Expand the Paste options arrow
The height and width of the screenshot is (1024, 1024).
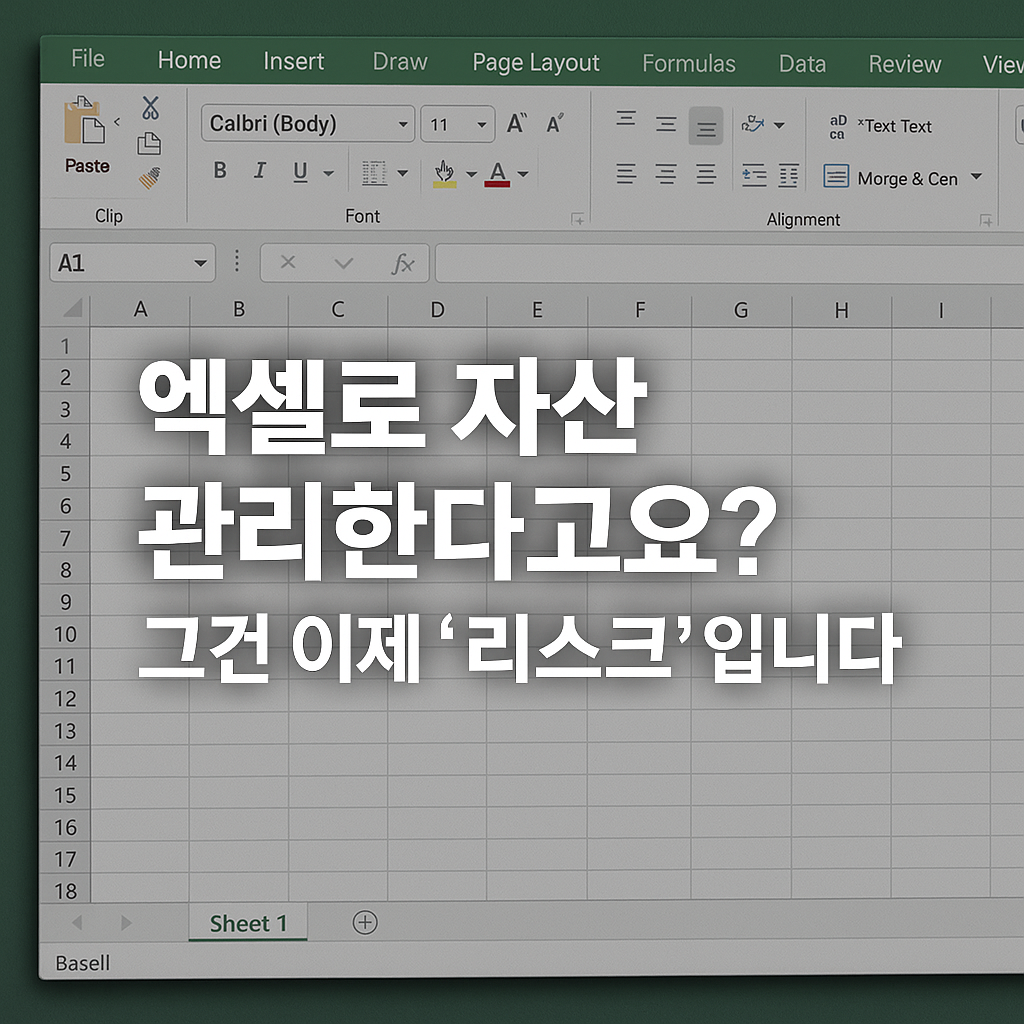118,121
